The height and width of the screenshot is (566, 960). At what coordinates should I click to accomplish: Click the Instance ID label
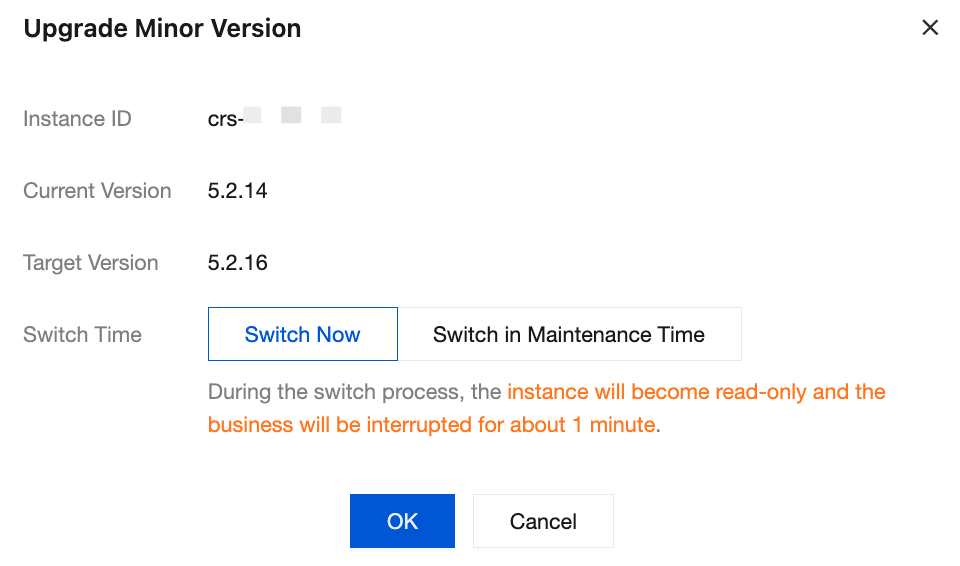pos(77,119)
